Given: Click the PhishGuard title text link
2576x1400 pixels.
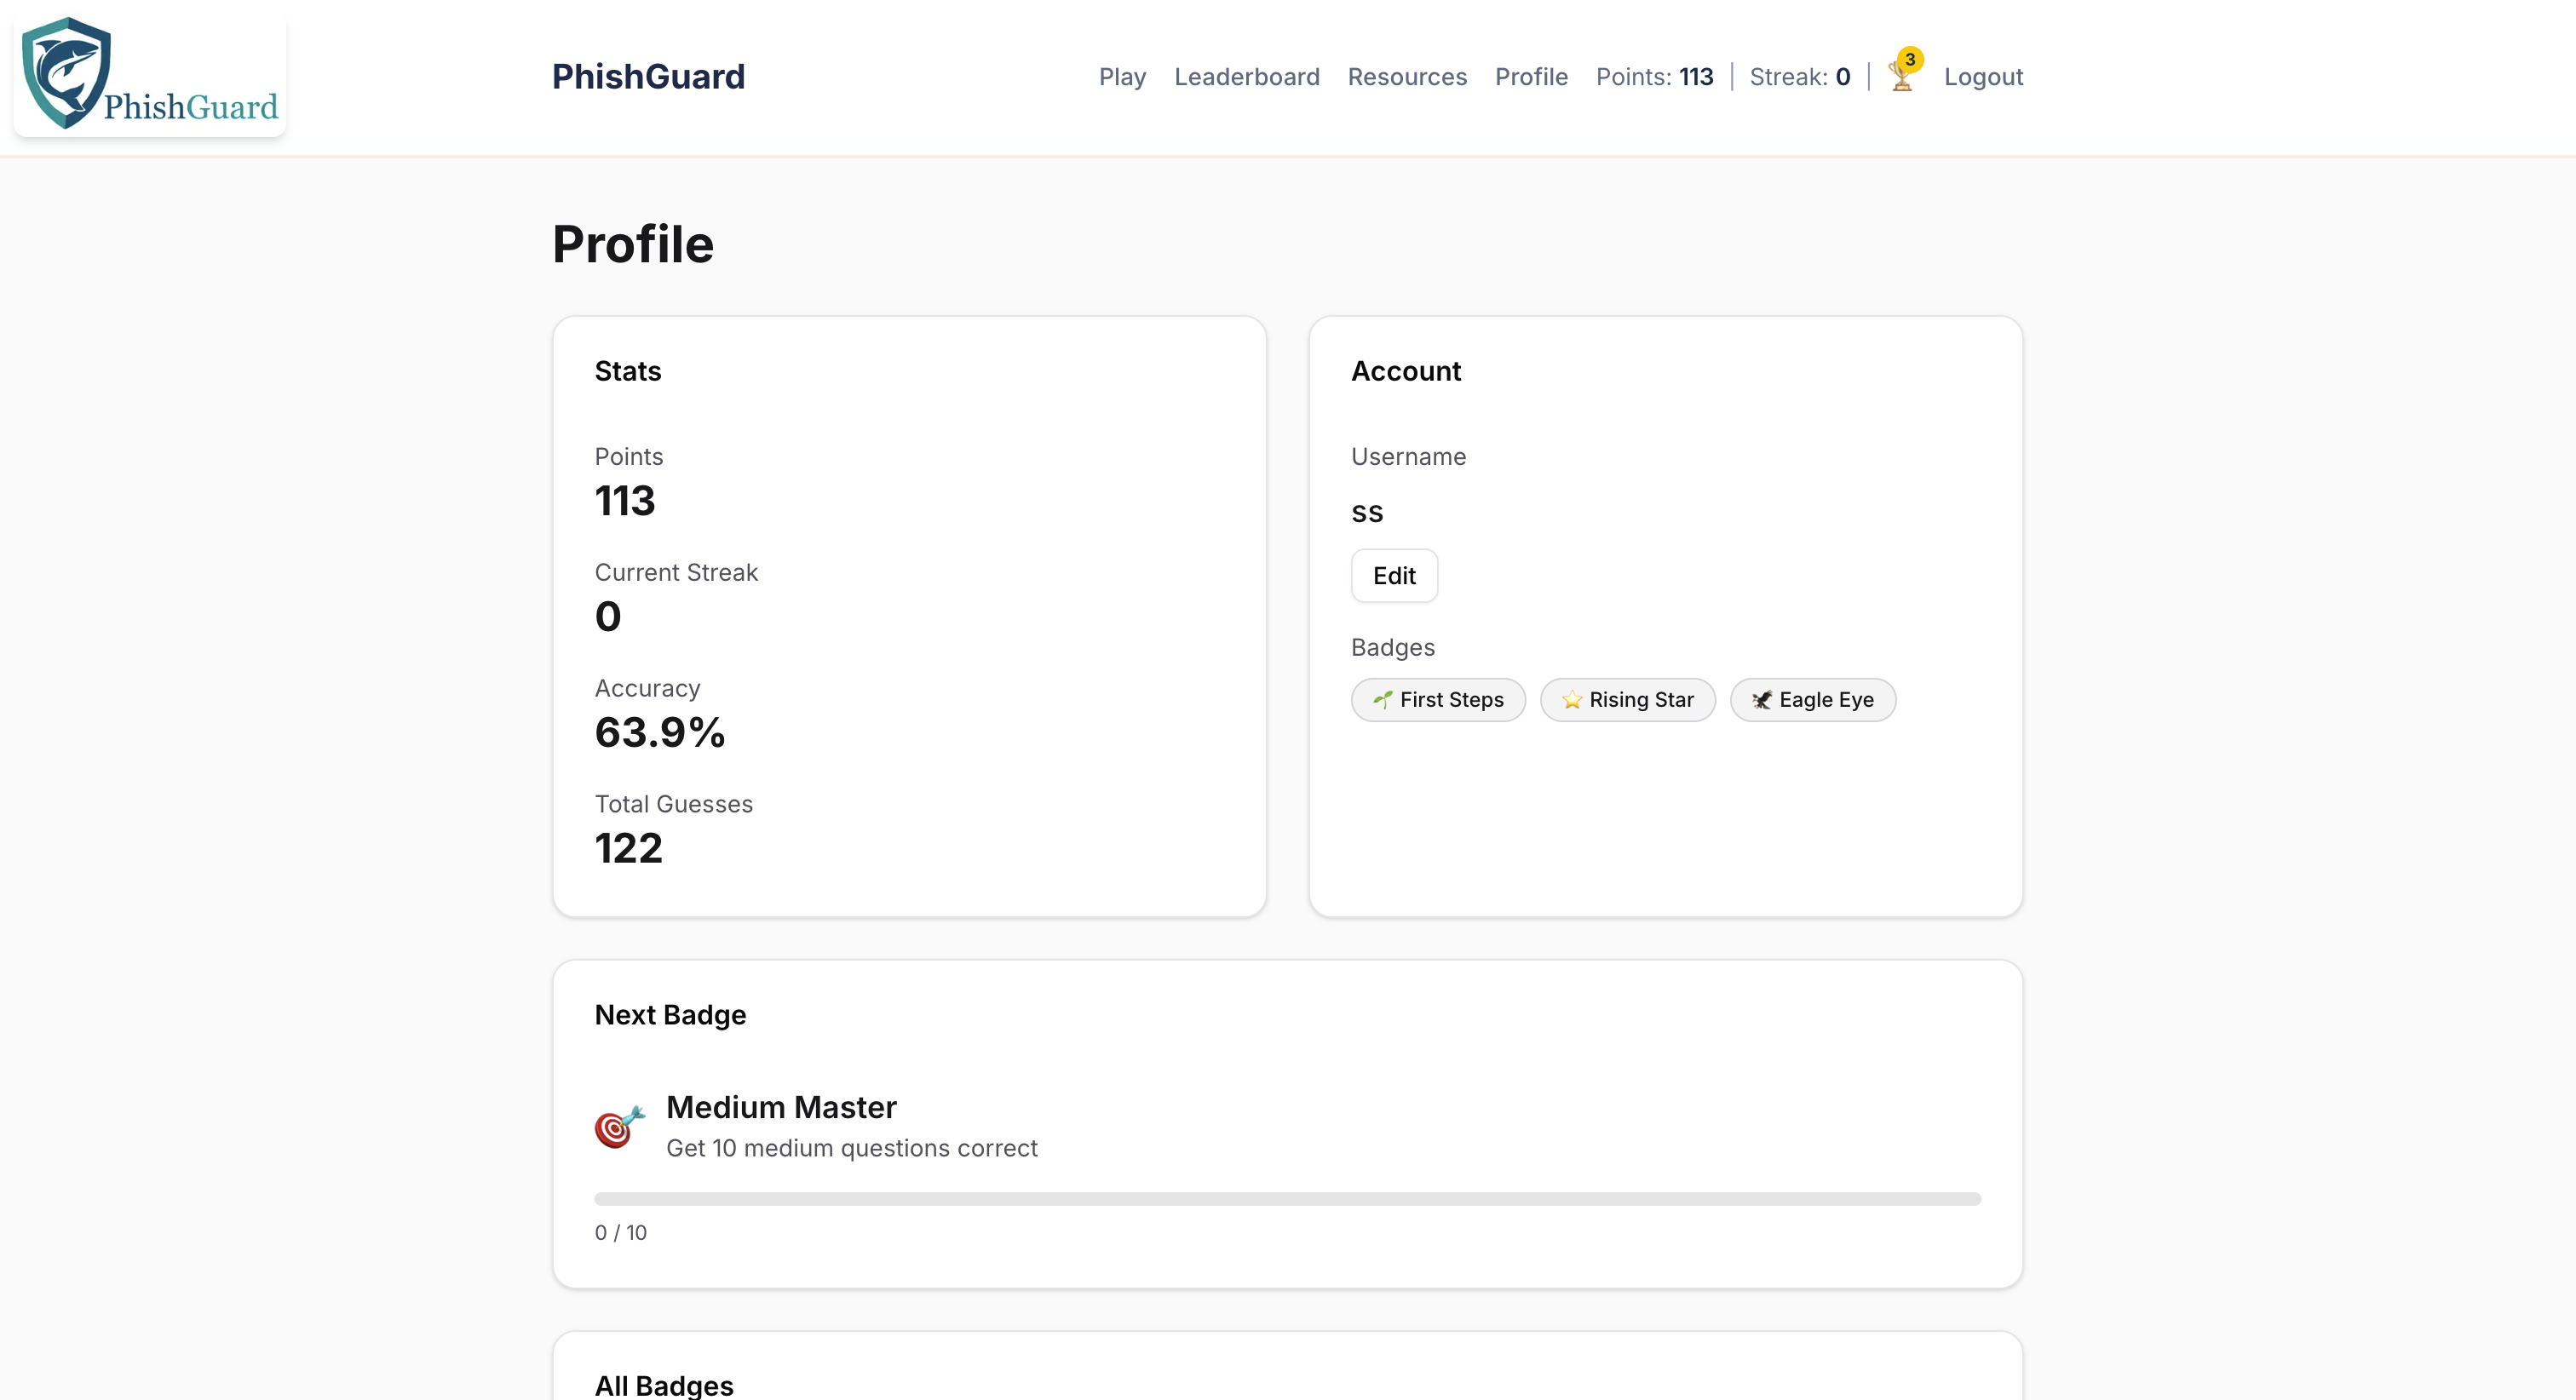Looking at the screenshot, I should [648, 77].
